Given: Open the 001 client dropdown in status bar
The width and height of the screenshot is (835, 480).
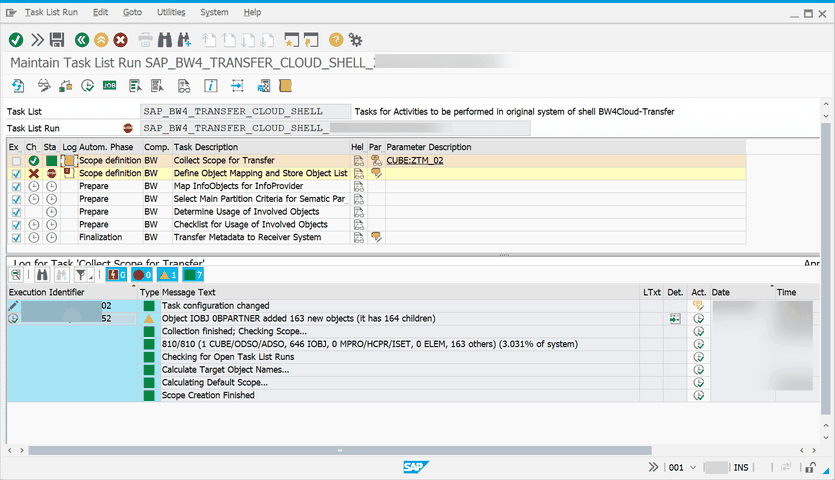Looking at the screenshot, I should [x=693, y=467].
